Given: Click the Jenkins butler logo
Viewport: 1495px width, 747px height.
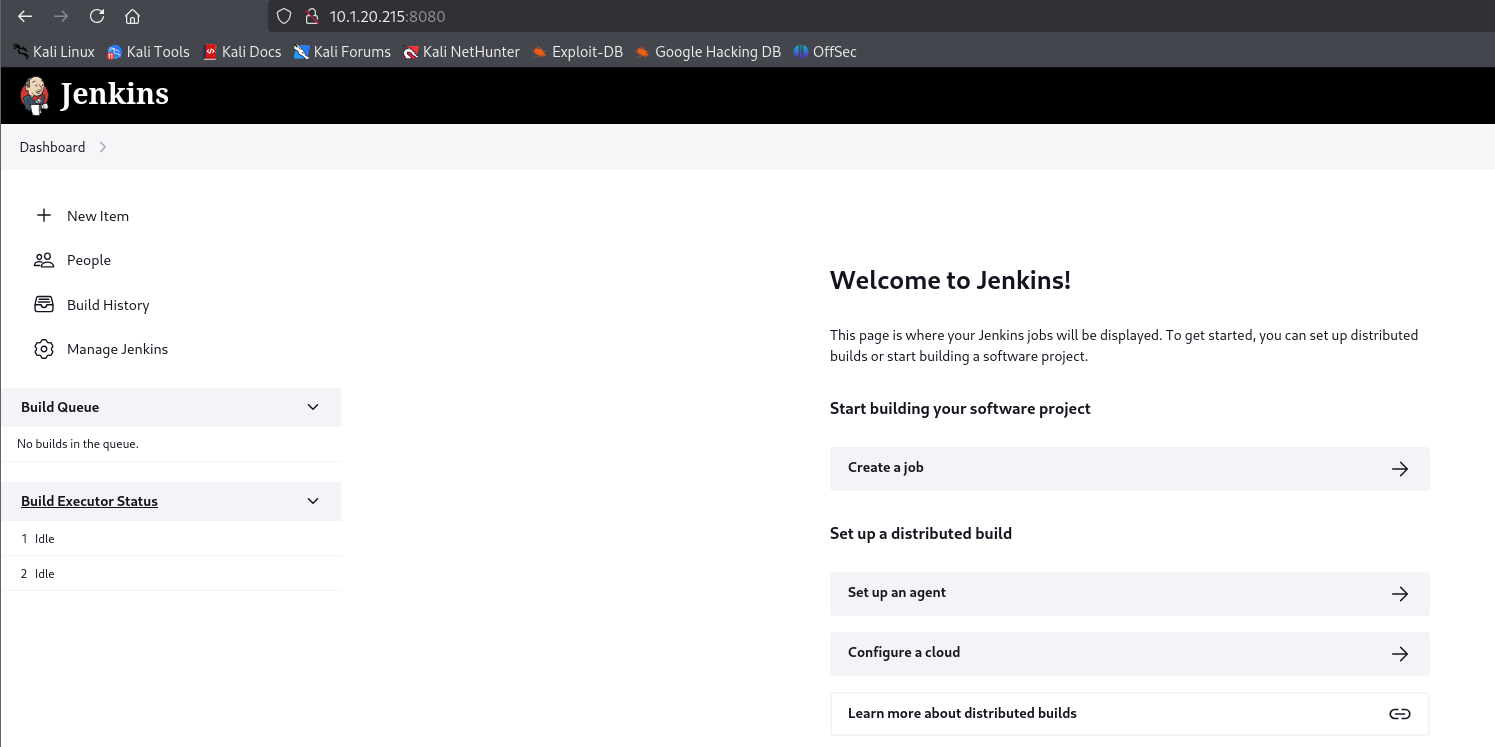Looking at the screenshot, I should pyautogui.click(x=34, y=94).
